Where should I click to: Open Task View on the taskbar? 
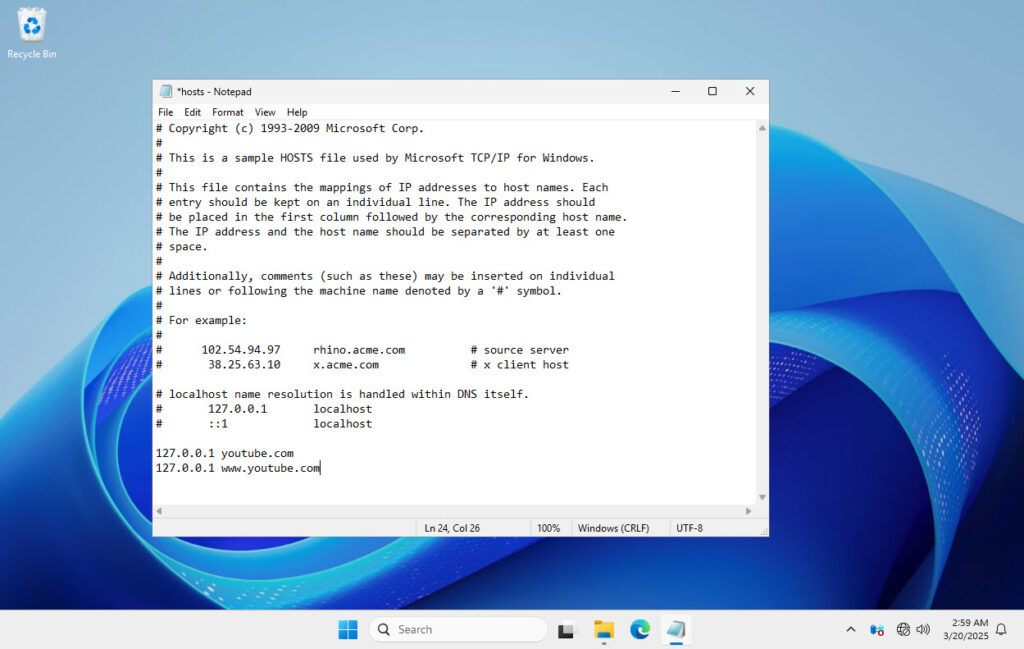pos(566,629)
